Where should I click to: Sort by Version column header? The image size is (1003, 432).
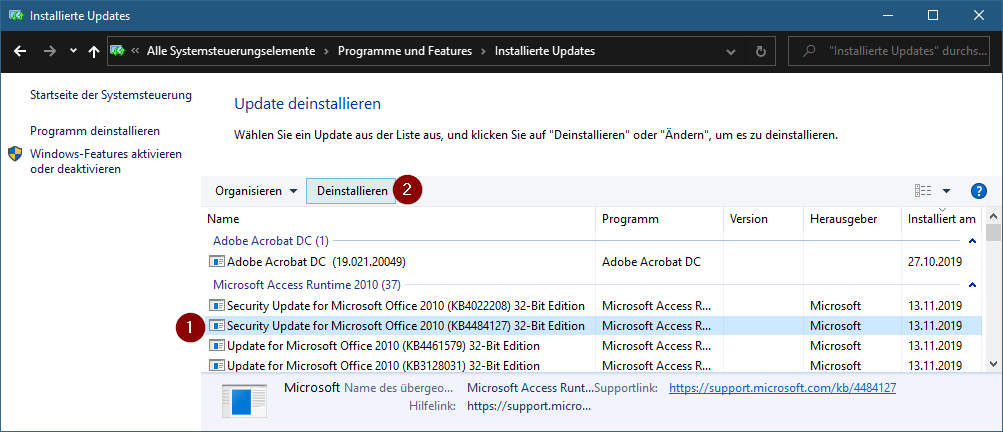(x=763, y=219)
